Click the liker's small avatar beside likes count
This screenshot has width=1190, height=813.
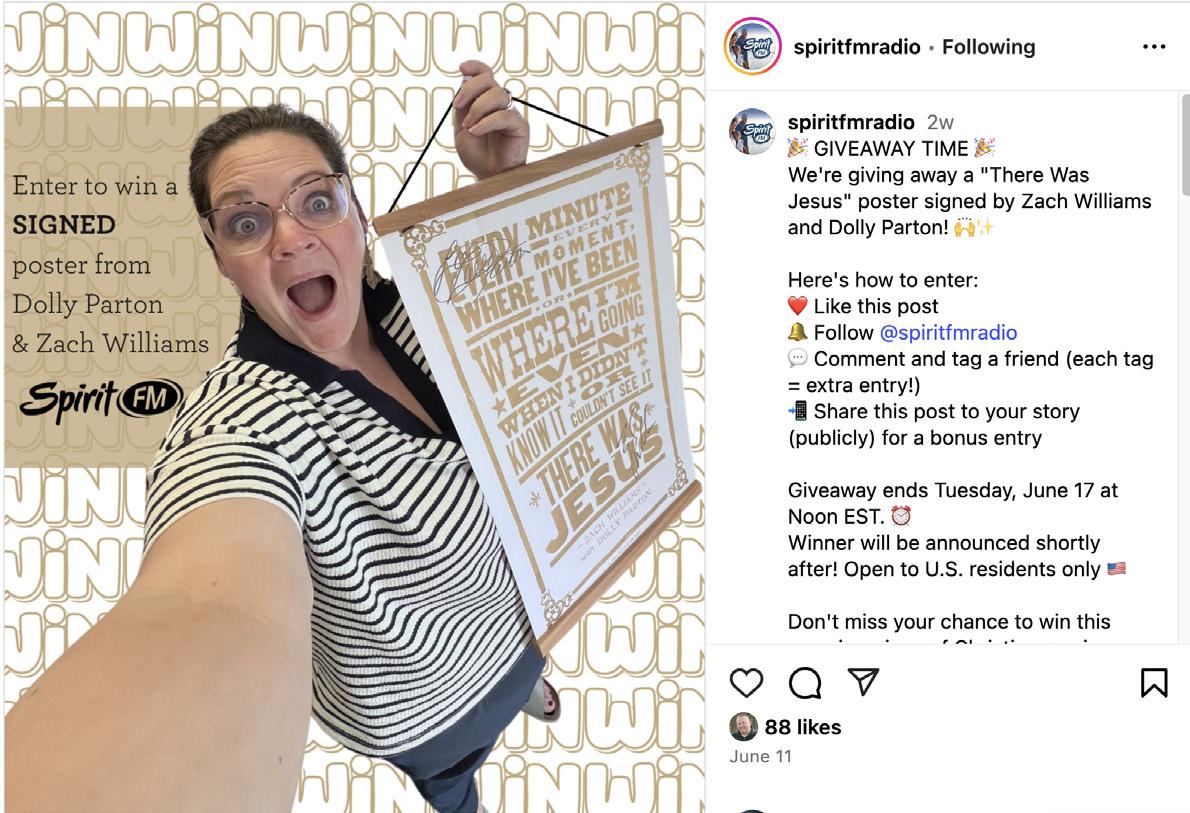[743, 727]
